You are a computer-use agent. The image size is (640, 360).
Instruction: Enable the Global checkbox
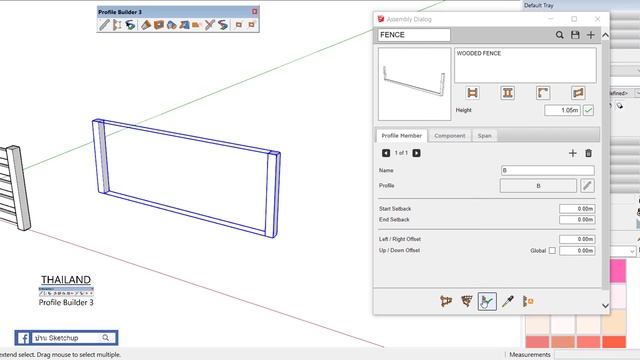point(552,251)
